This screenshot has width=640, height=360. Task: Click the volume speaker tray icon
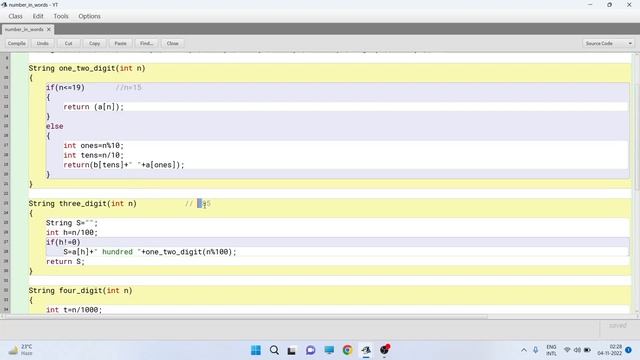[x=577, y=350]
